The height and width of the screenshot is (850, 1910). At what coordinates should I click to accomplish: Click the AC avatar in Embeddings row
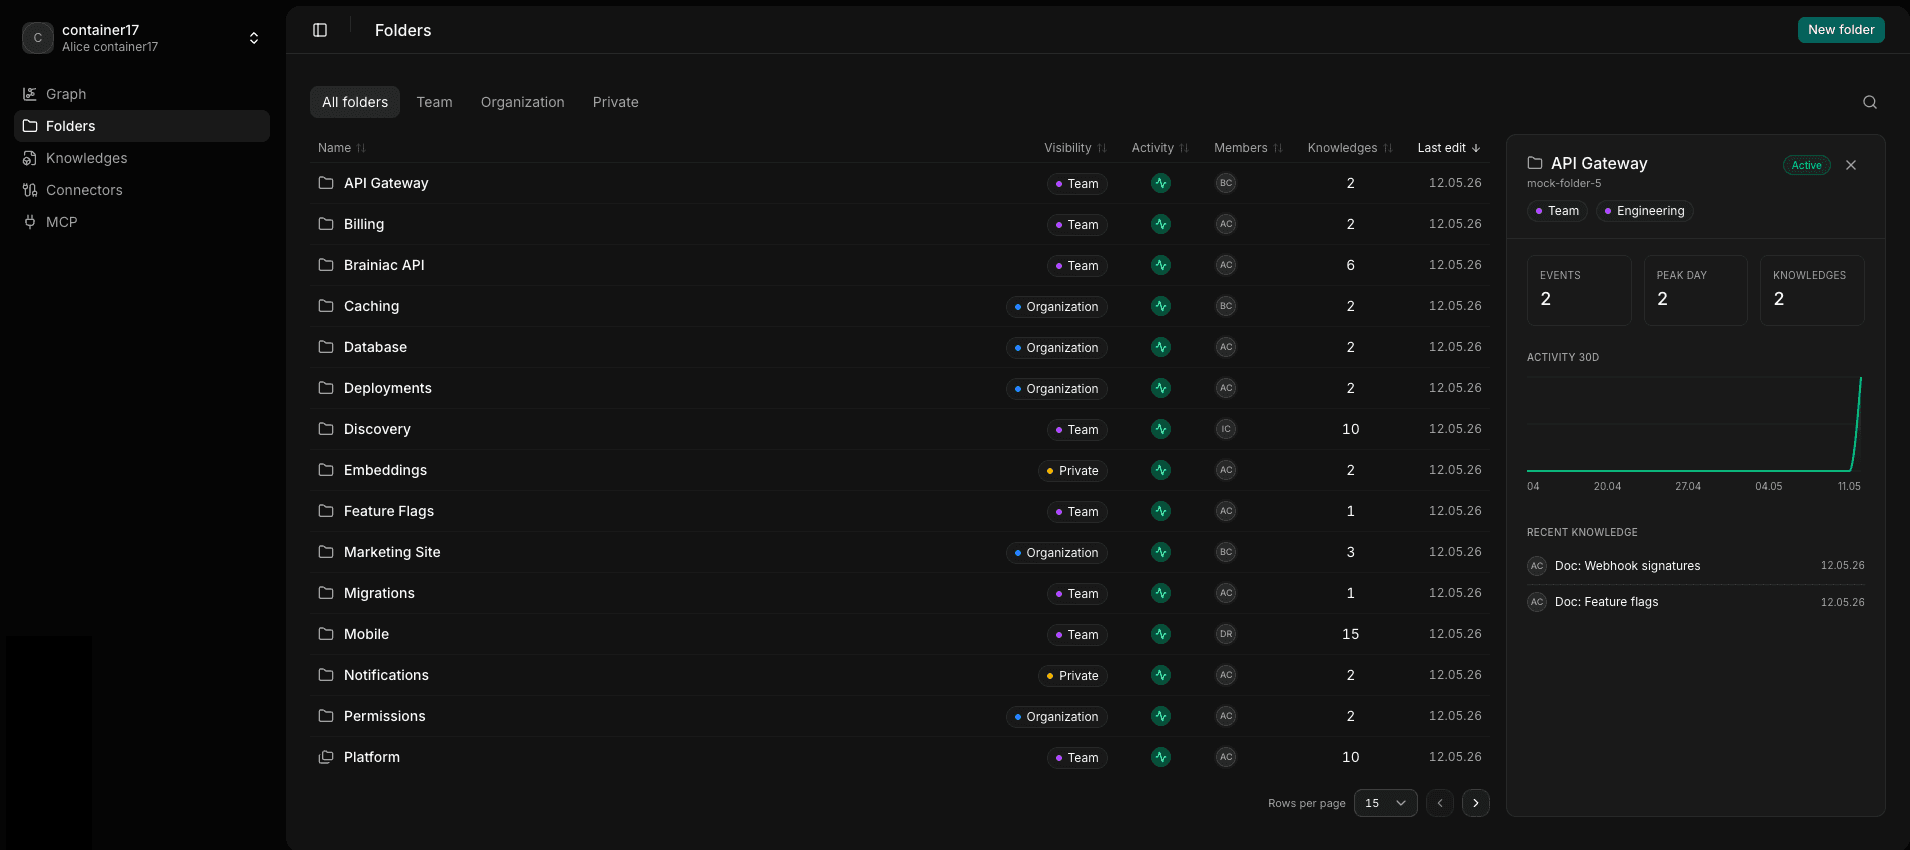(1226, 470)
